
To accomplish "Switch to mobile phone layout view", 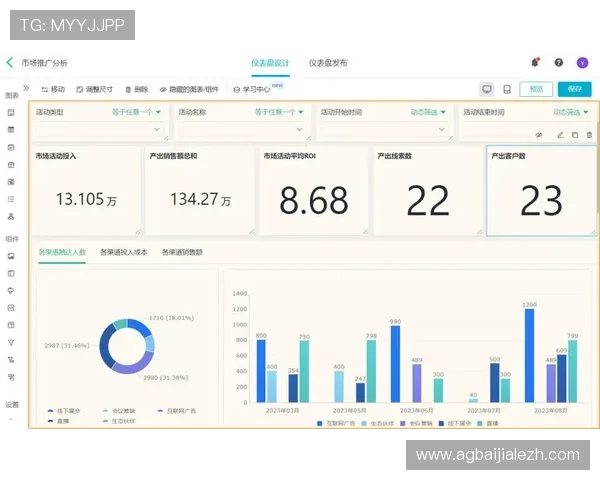I will point(507,89).
